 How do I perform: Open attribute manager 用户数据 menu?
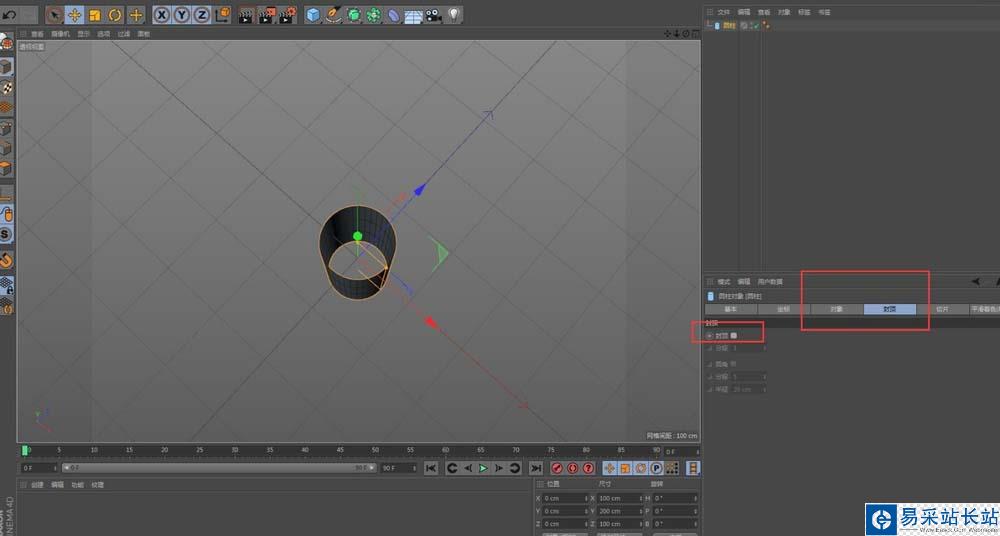[770, 281]
